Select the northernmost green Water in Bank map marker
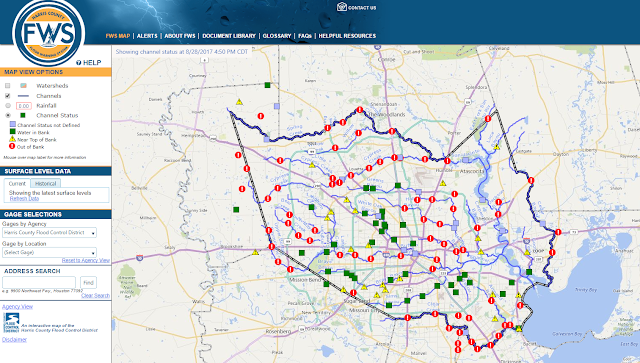This screenshot has height=363, width=640. tap(267, 85)
